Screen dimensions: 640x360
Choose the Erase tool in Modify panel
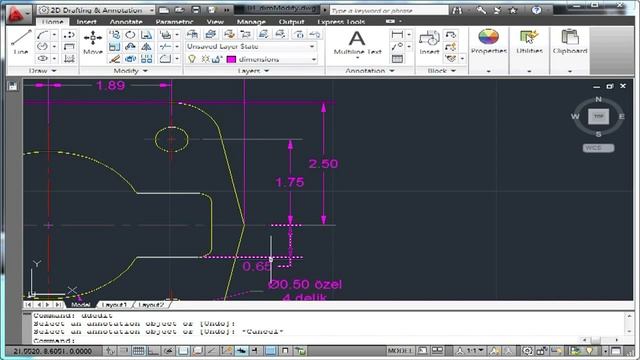coord(115,59)
